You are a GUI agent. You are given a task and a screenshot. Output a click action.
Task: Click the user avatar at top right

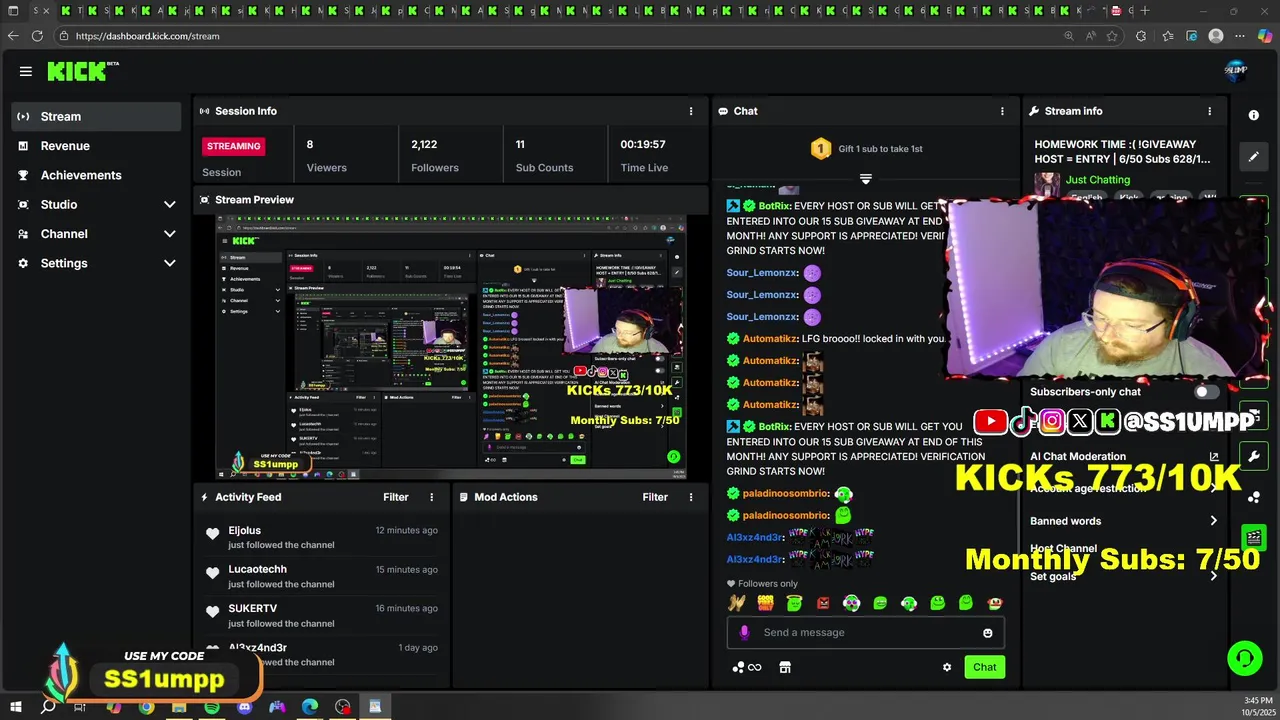coord(1236,69)
